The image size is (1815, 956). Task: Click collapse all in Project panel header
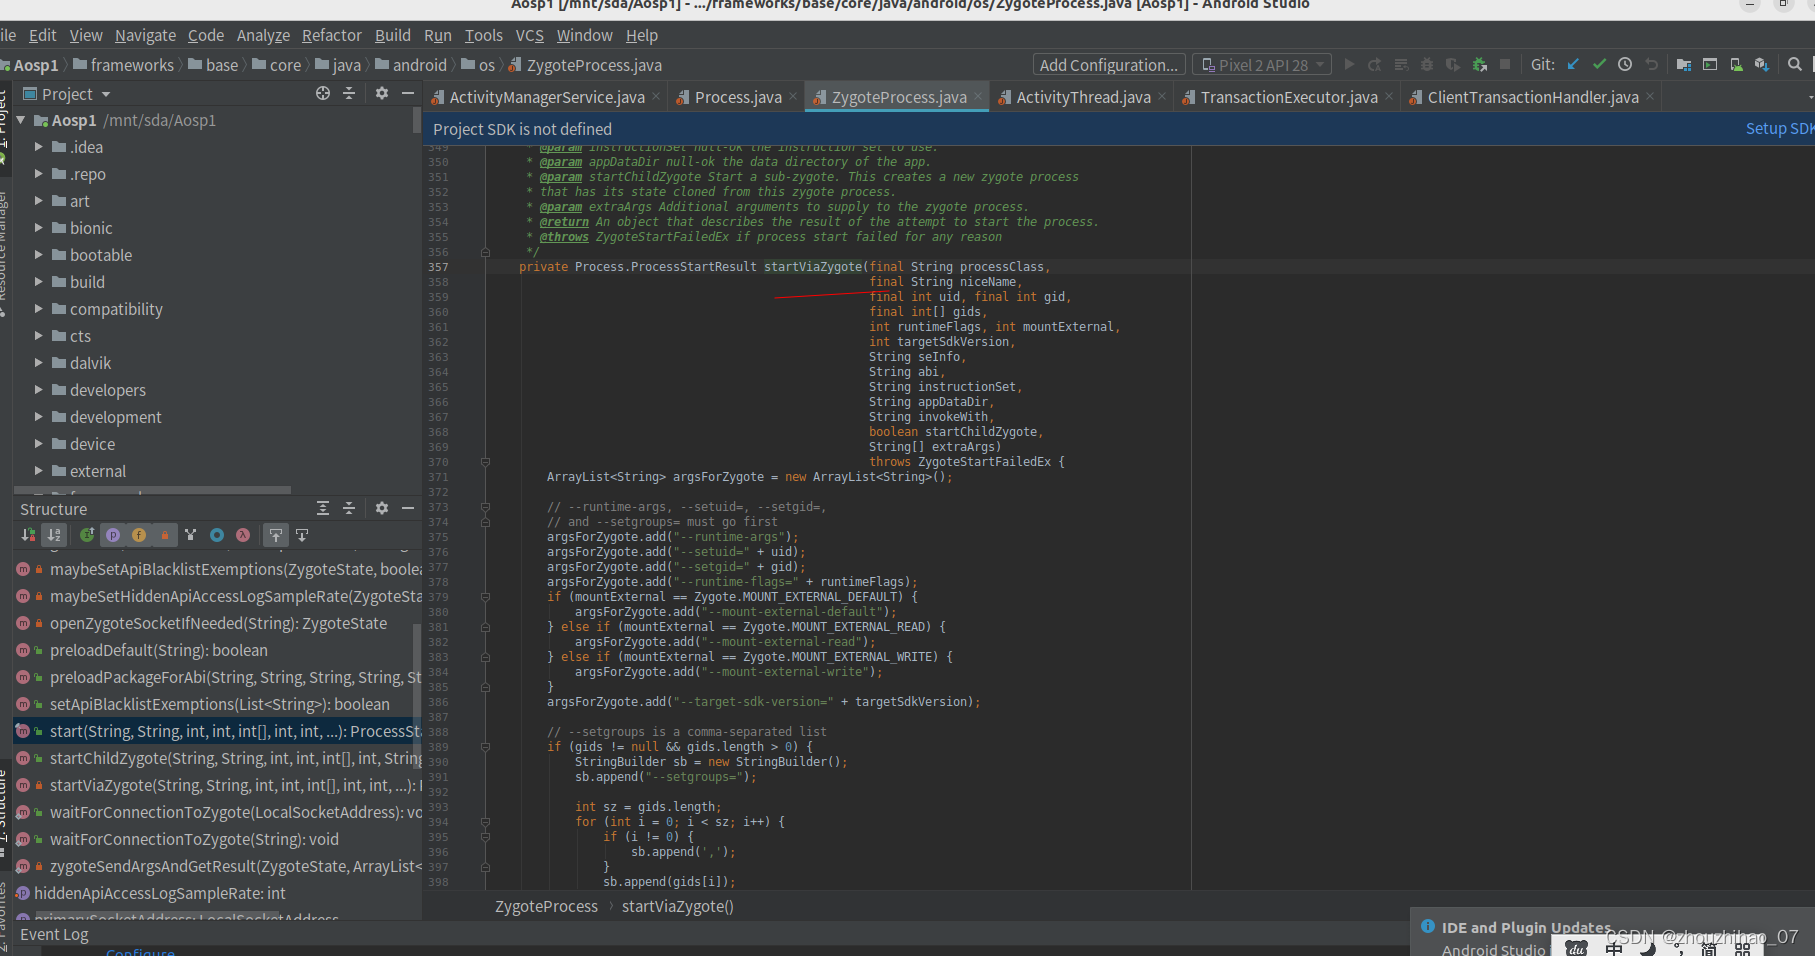tap(349, 93)
